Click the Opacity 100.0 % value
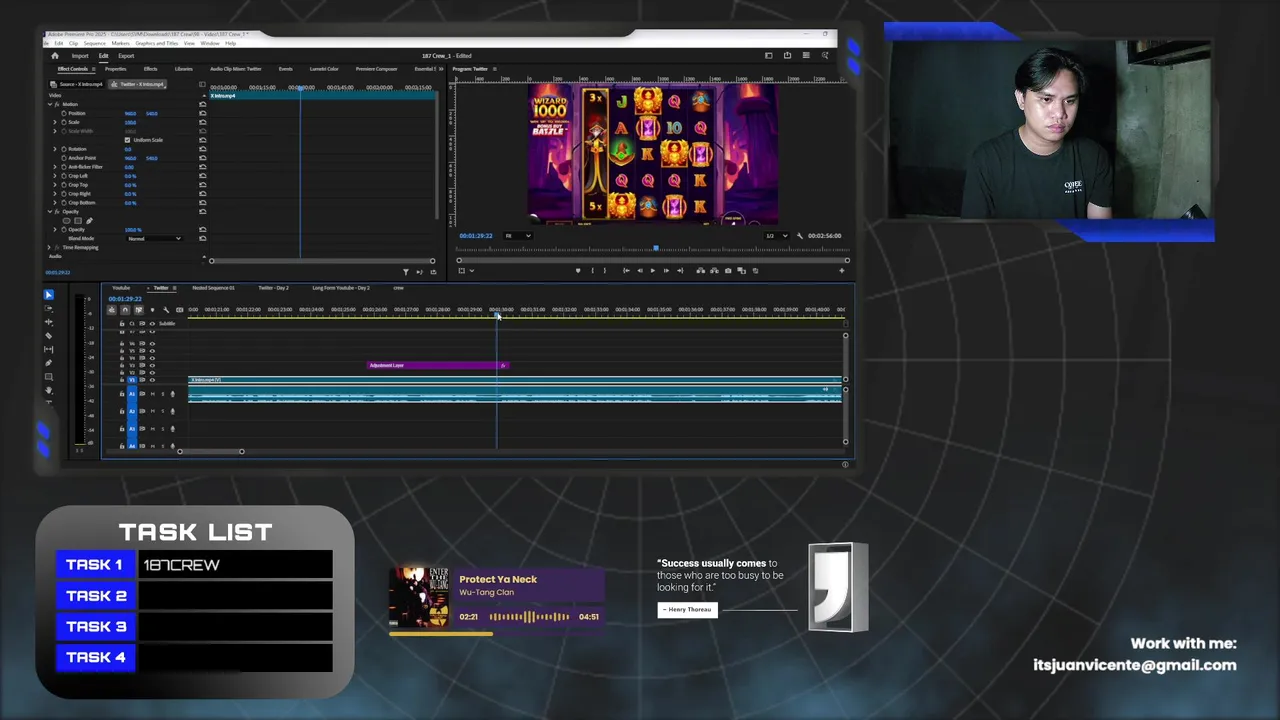This screenshot has width=1280, height=720. click(x=133, y=230)
